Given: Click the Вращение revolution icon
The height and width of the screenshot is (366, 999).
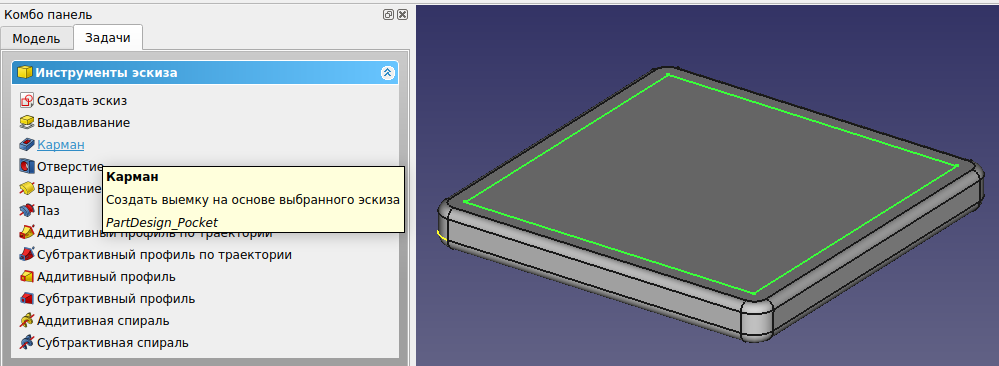Looking at the screenshot, I should click(27, 189).
